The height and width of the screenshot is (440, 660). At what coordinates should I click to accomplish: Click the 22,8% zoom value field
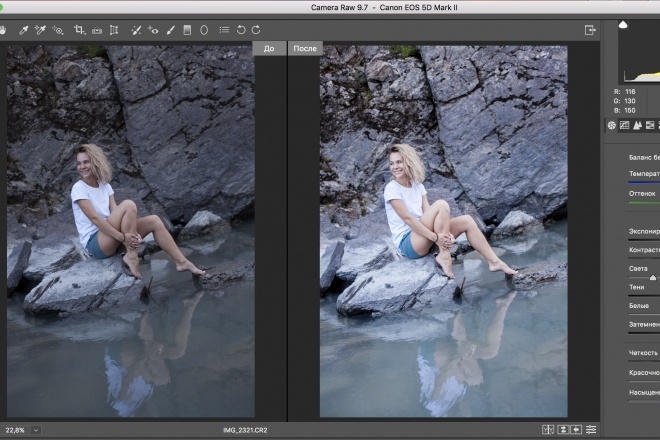tap(15, 430)
